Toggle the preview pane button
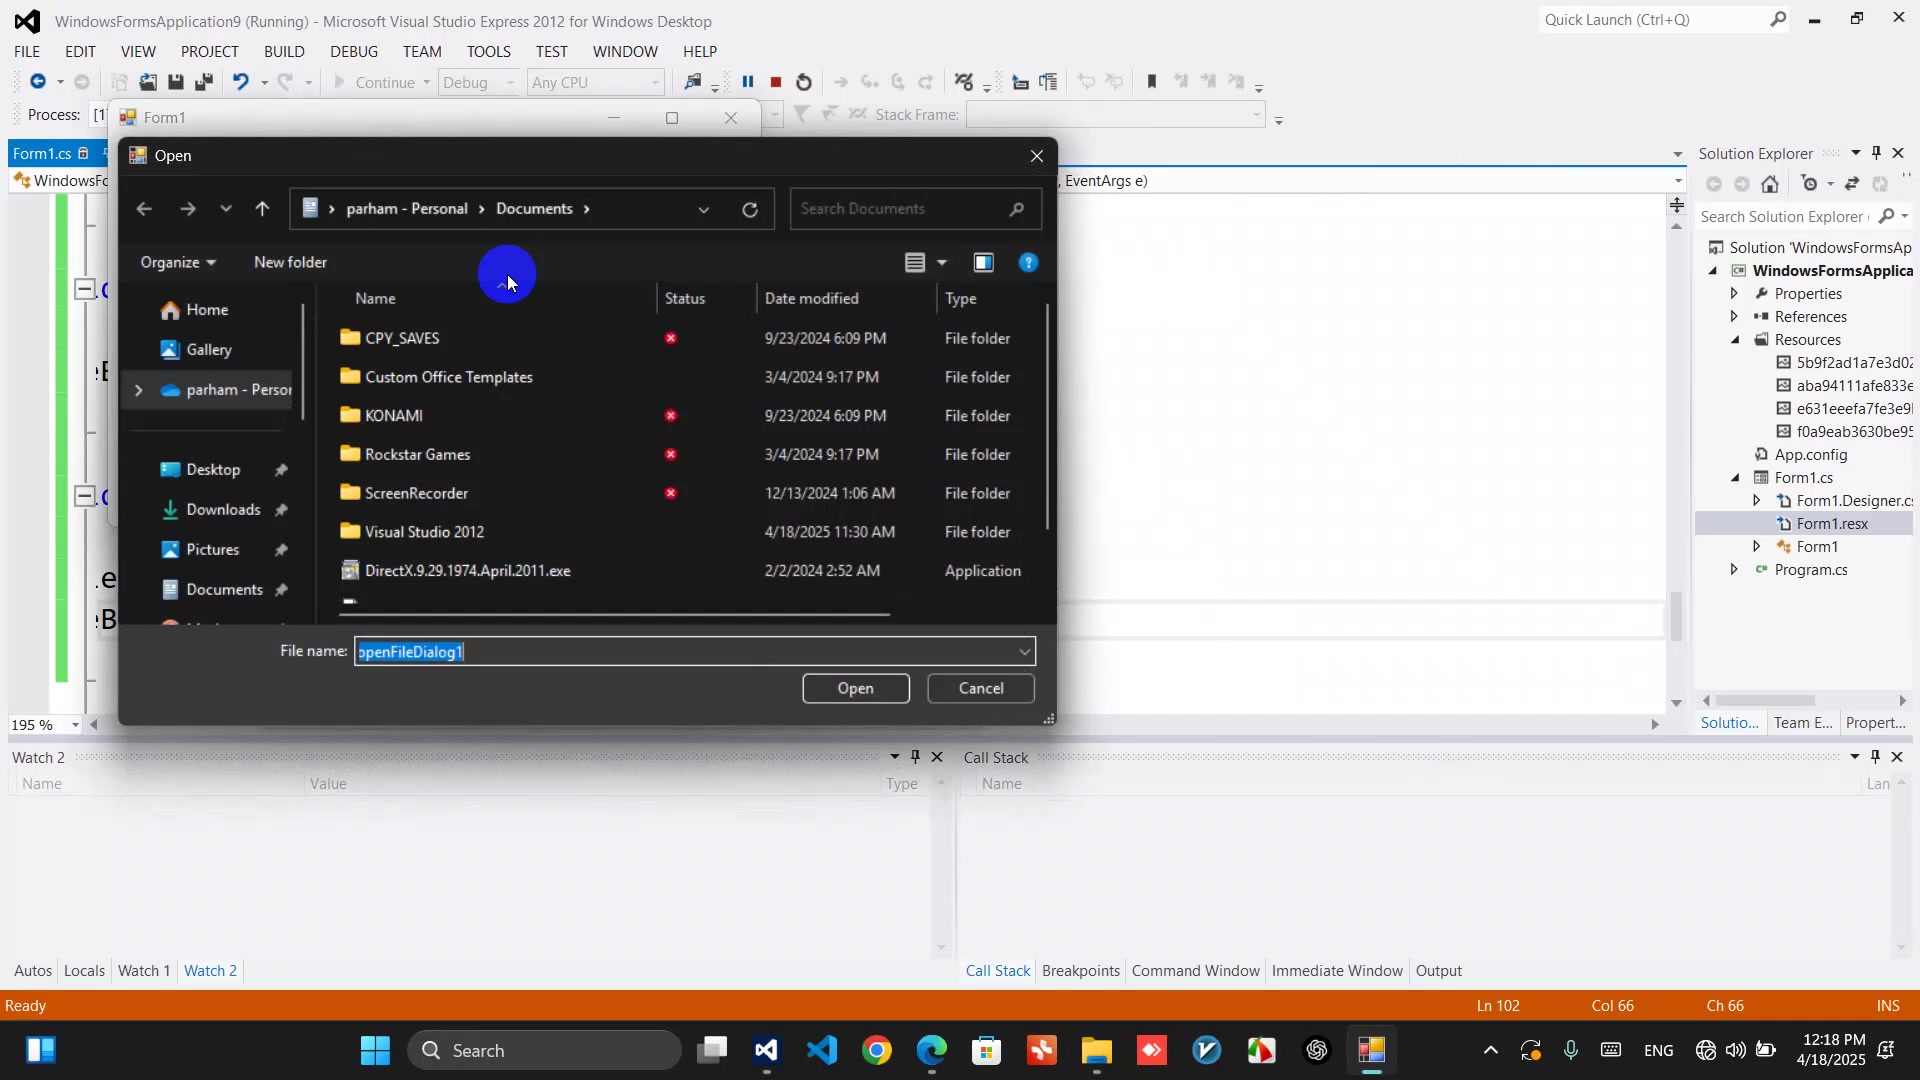This screenshot has width=1920, height=1080. (x=984, y=262)
